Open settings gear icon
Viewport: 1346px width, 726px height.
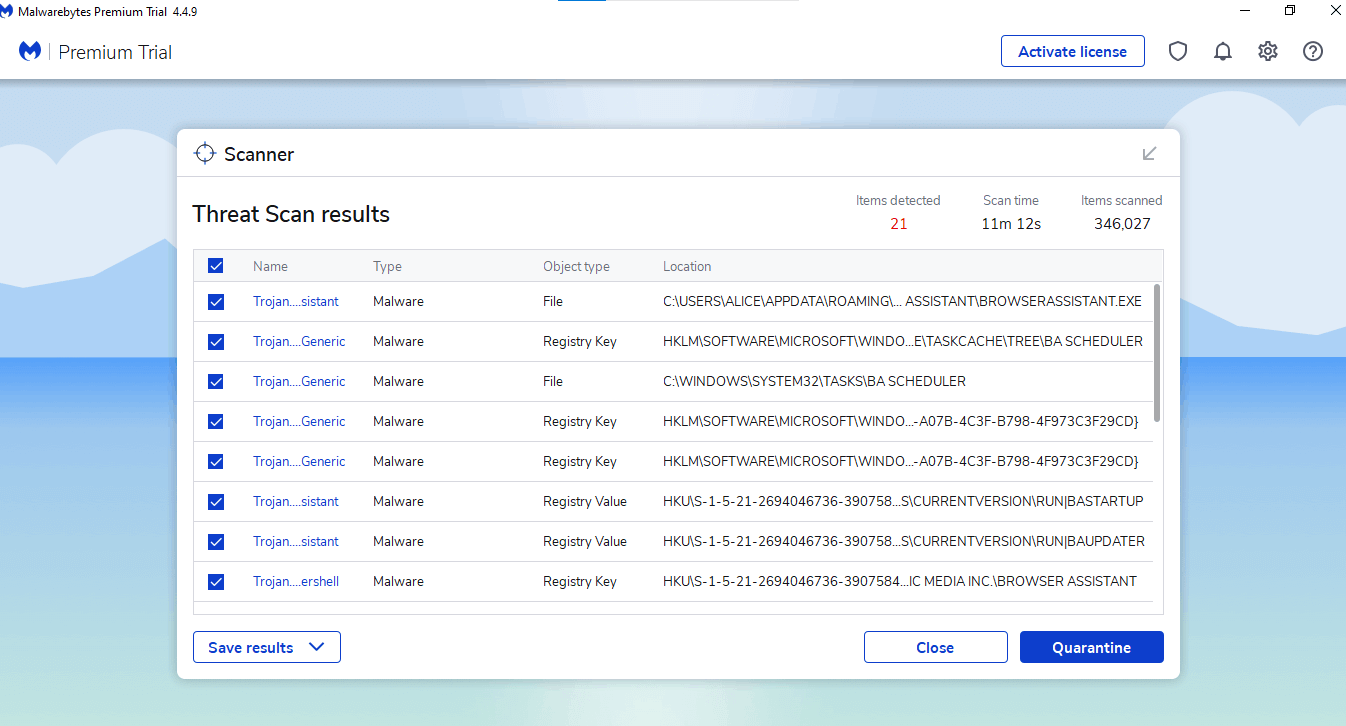(x=1268, y=52)
